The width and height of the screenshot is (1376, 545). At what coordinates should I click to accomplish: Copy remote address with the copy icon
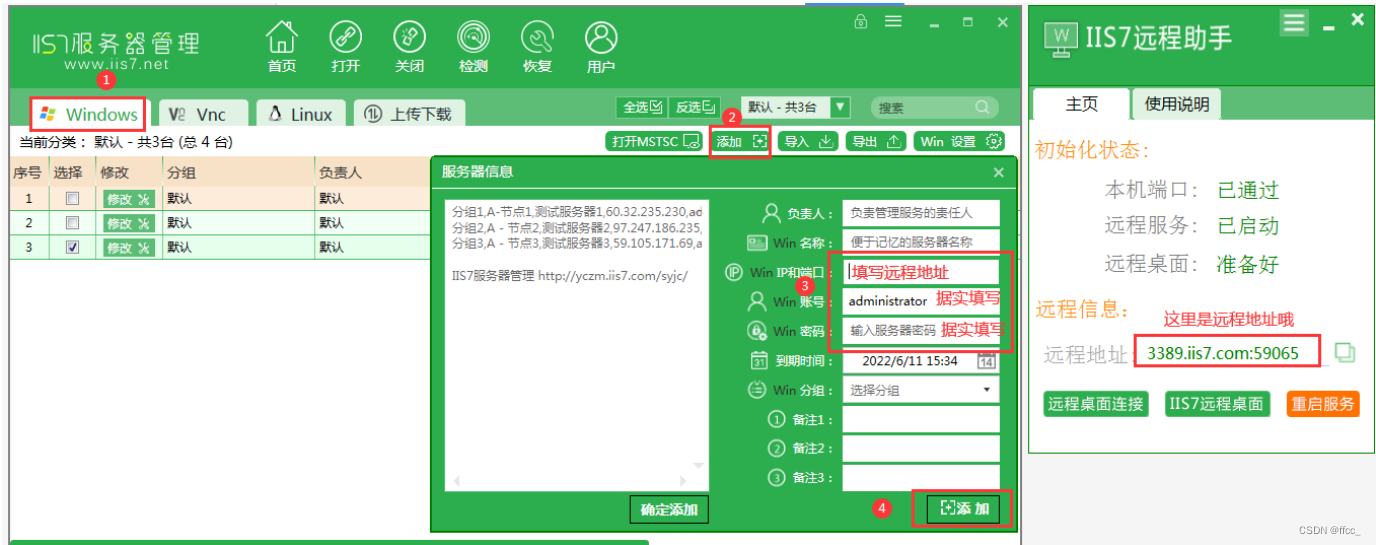[1346, 353]
